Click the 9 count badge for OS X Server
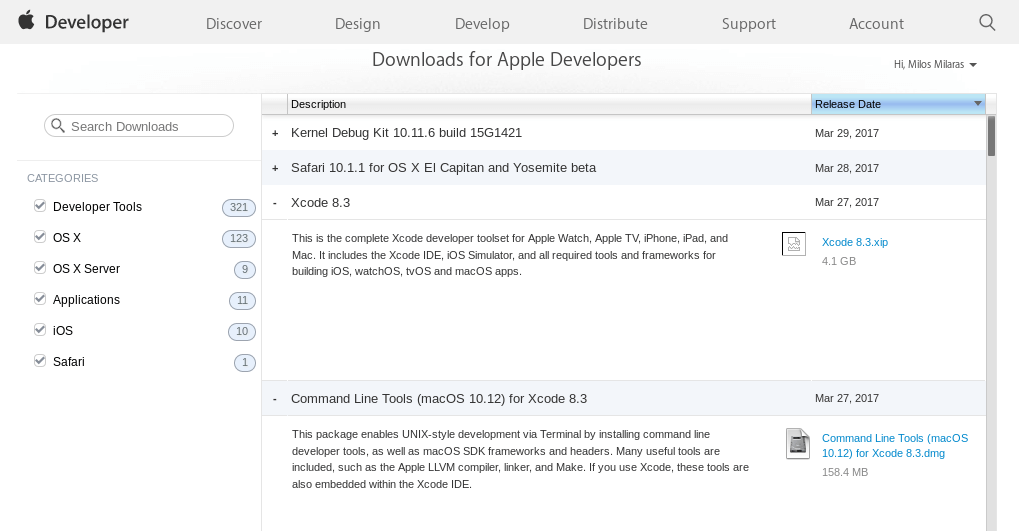Screen dimensions: 1019x531 click(x=244, y=269)
